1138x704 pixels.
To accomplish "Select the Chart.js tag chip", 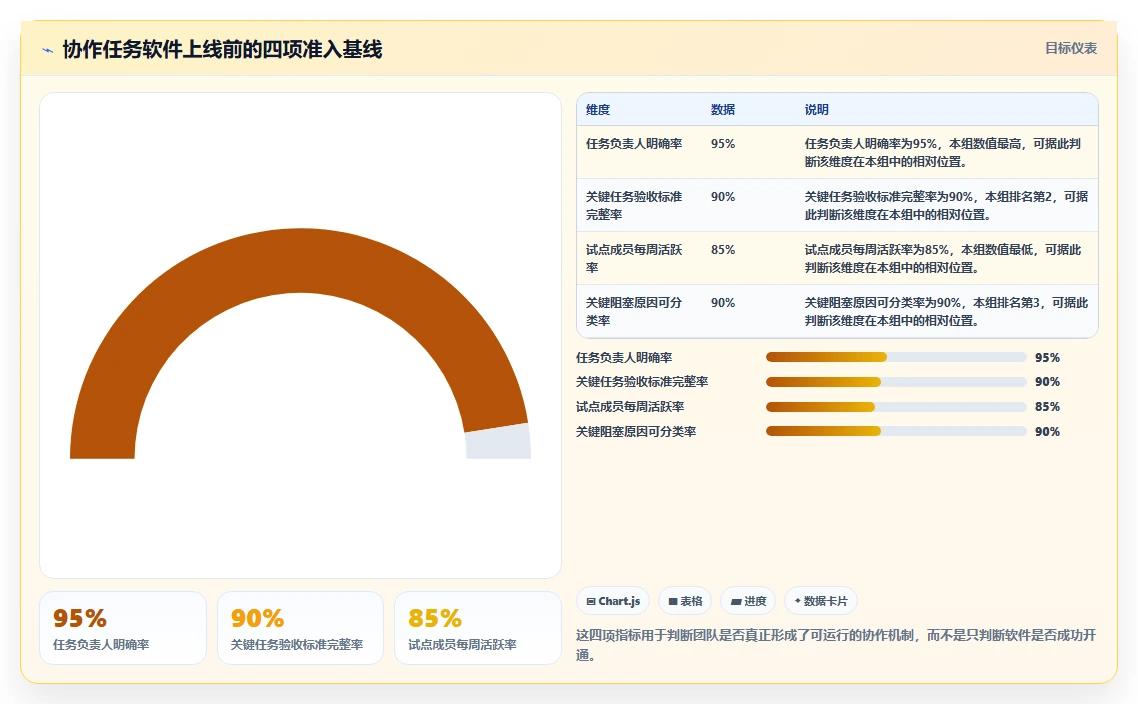I will [x=613, y=601].
